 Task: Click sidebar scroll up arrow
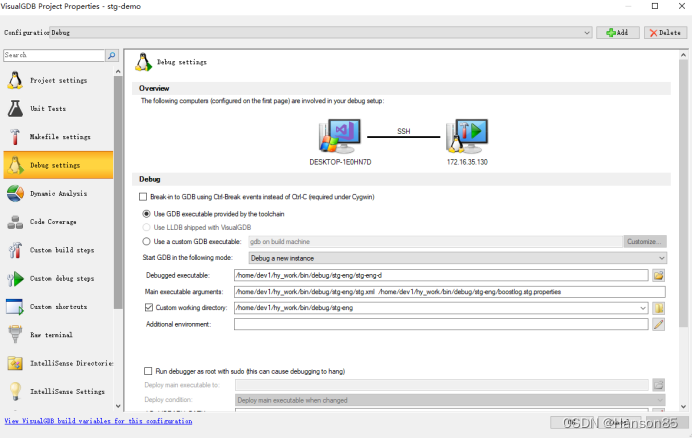(118, 72)
